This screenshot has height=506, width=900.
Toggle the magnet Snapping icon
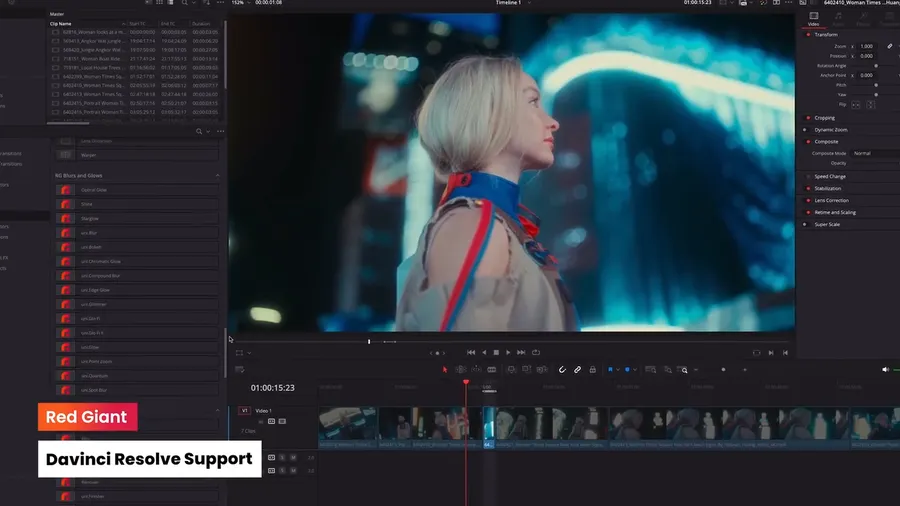(562, 369)
